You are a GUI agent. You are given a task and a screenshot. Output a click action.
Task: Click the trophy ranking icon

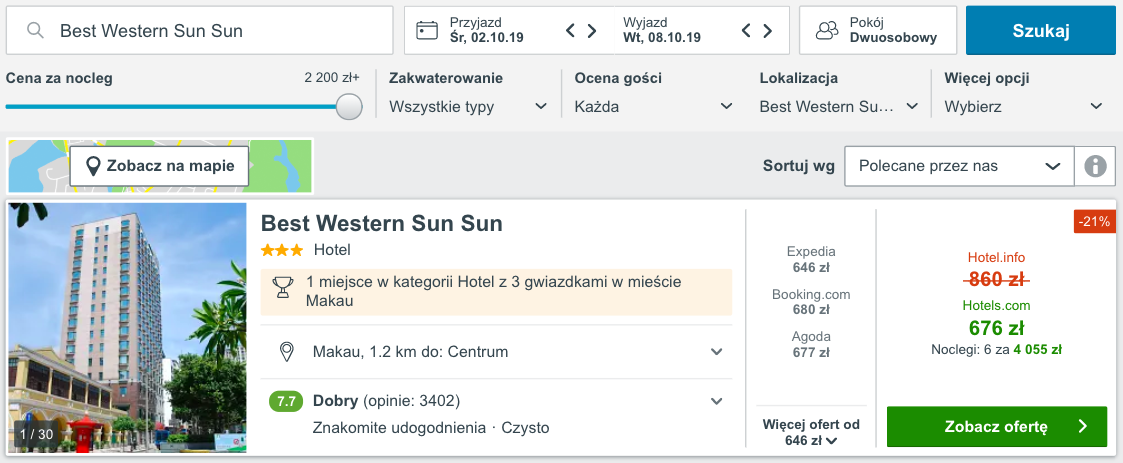pos(283,291)
